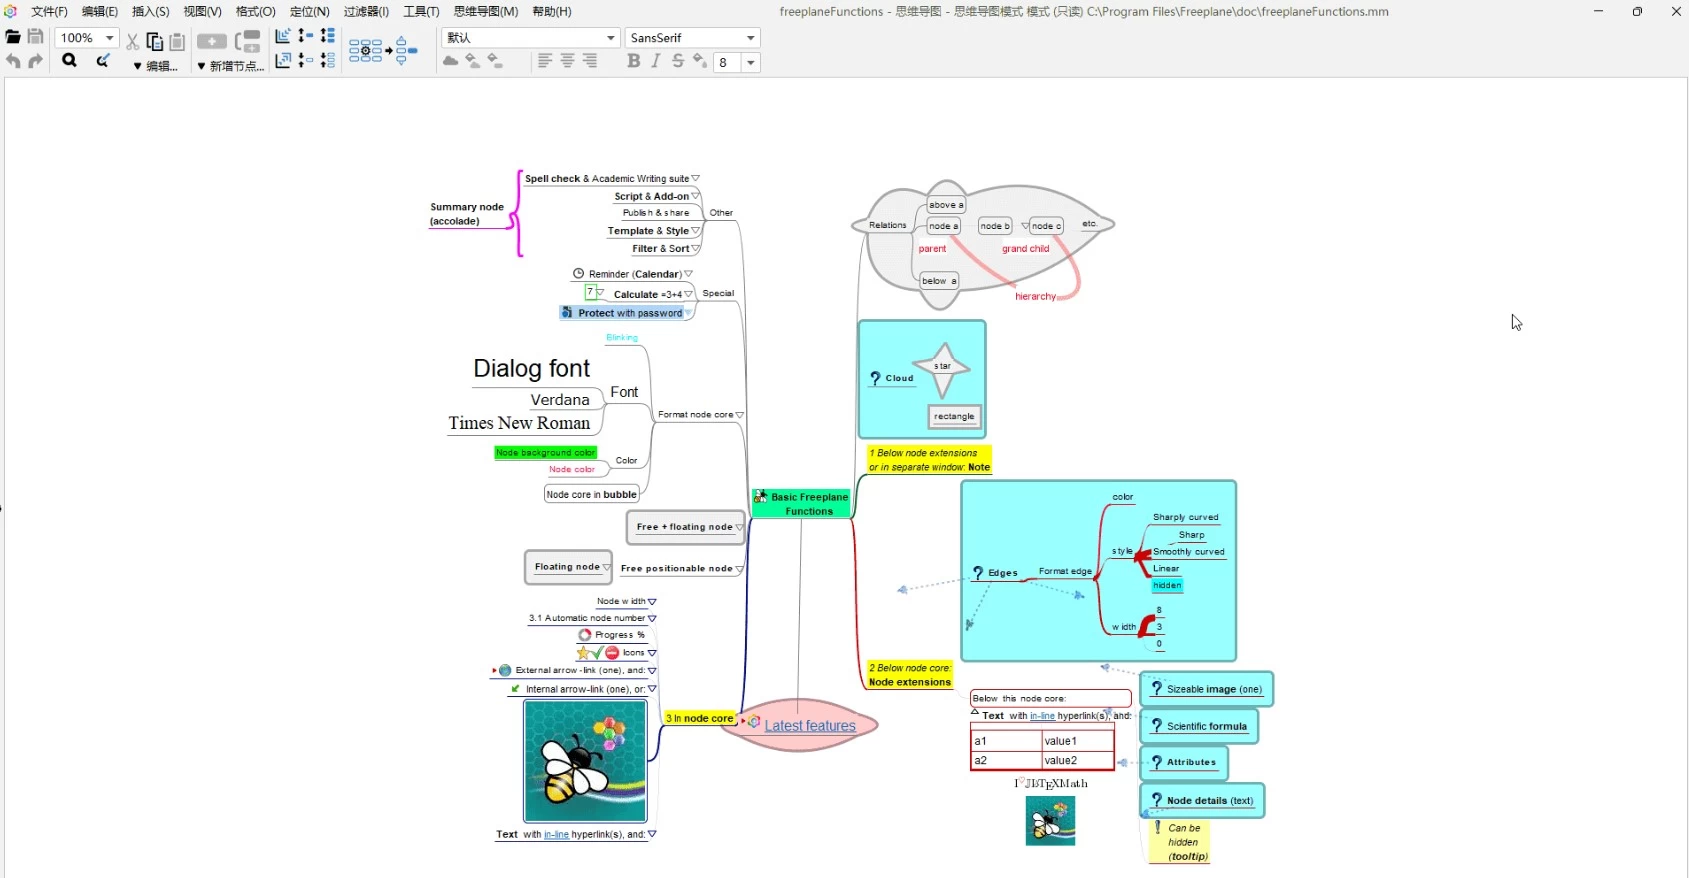Screen dimensions: 1689x878
Task: Select the Basic Freeplane Functions root node
Action: tap(803, 504)
